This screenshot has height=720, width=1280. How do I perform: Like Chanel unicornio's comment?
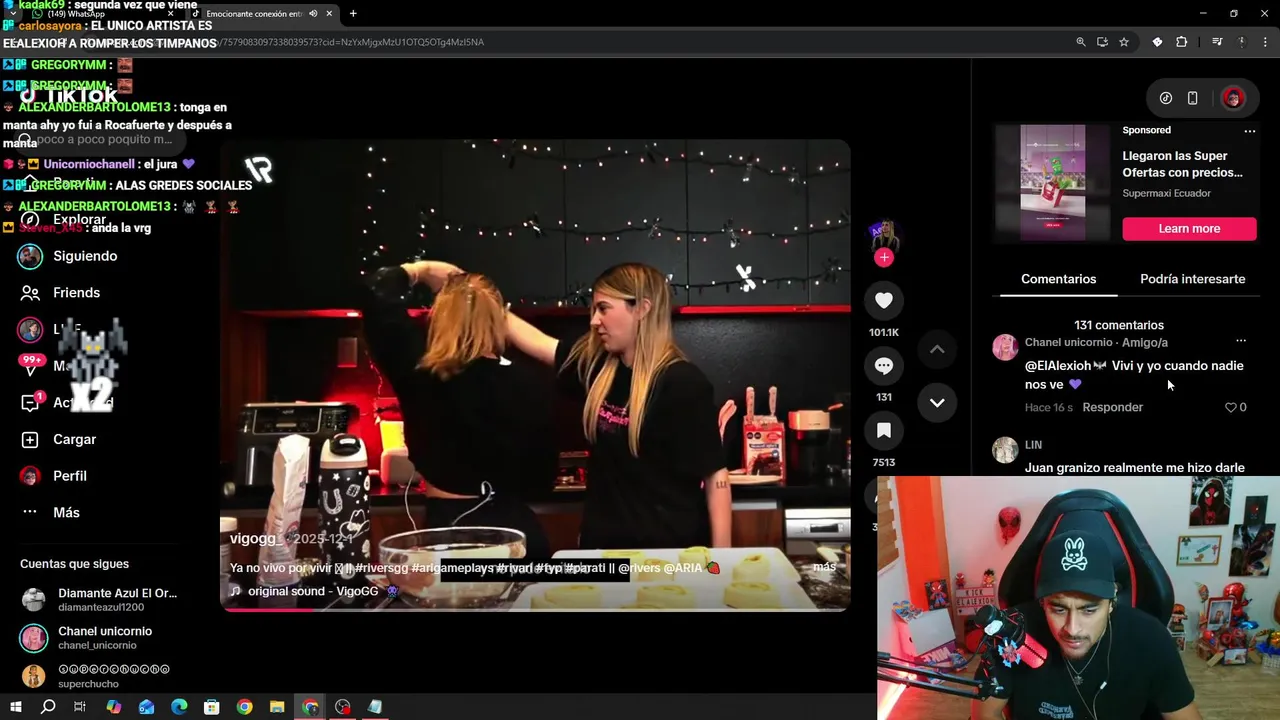(x=1231, y=407)
